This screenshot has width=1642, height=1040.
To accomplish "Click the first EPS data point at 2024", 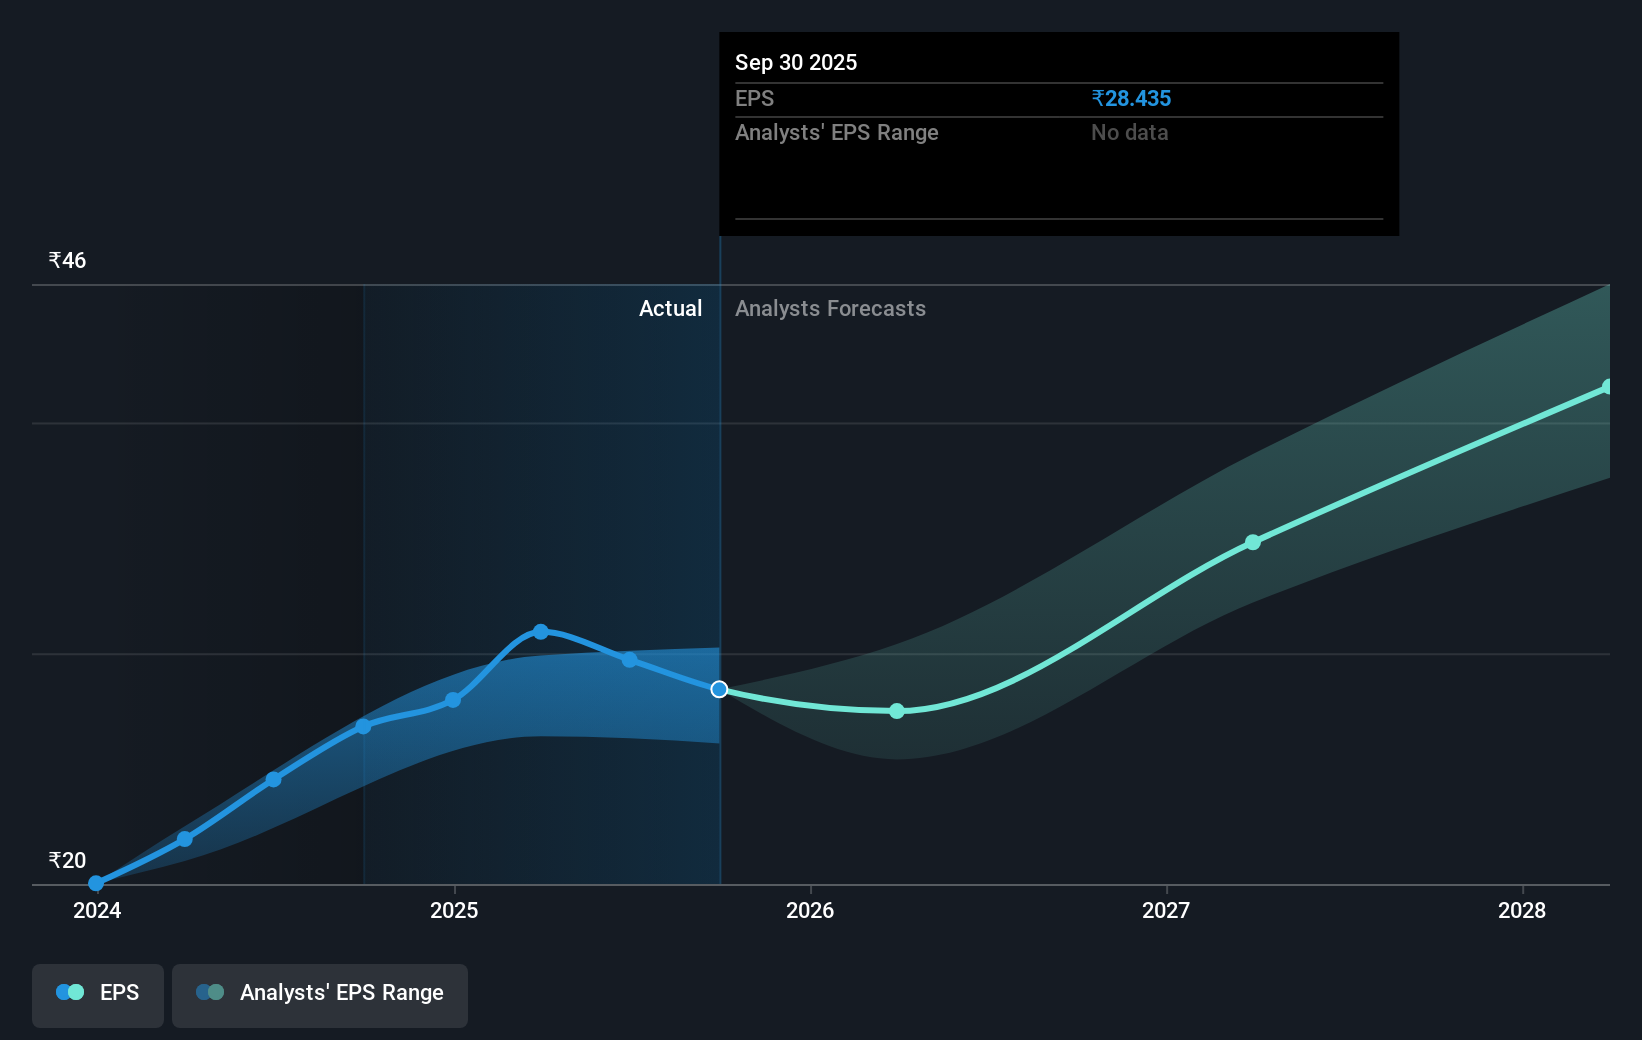I will point(95,883).
